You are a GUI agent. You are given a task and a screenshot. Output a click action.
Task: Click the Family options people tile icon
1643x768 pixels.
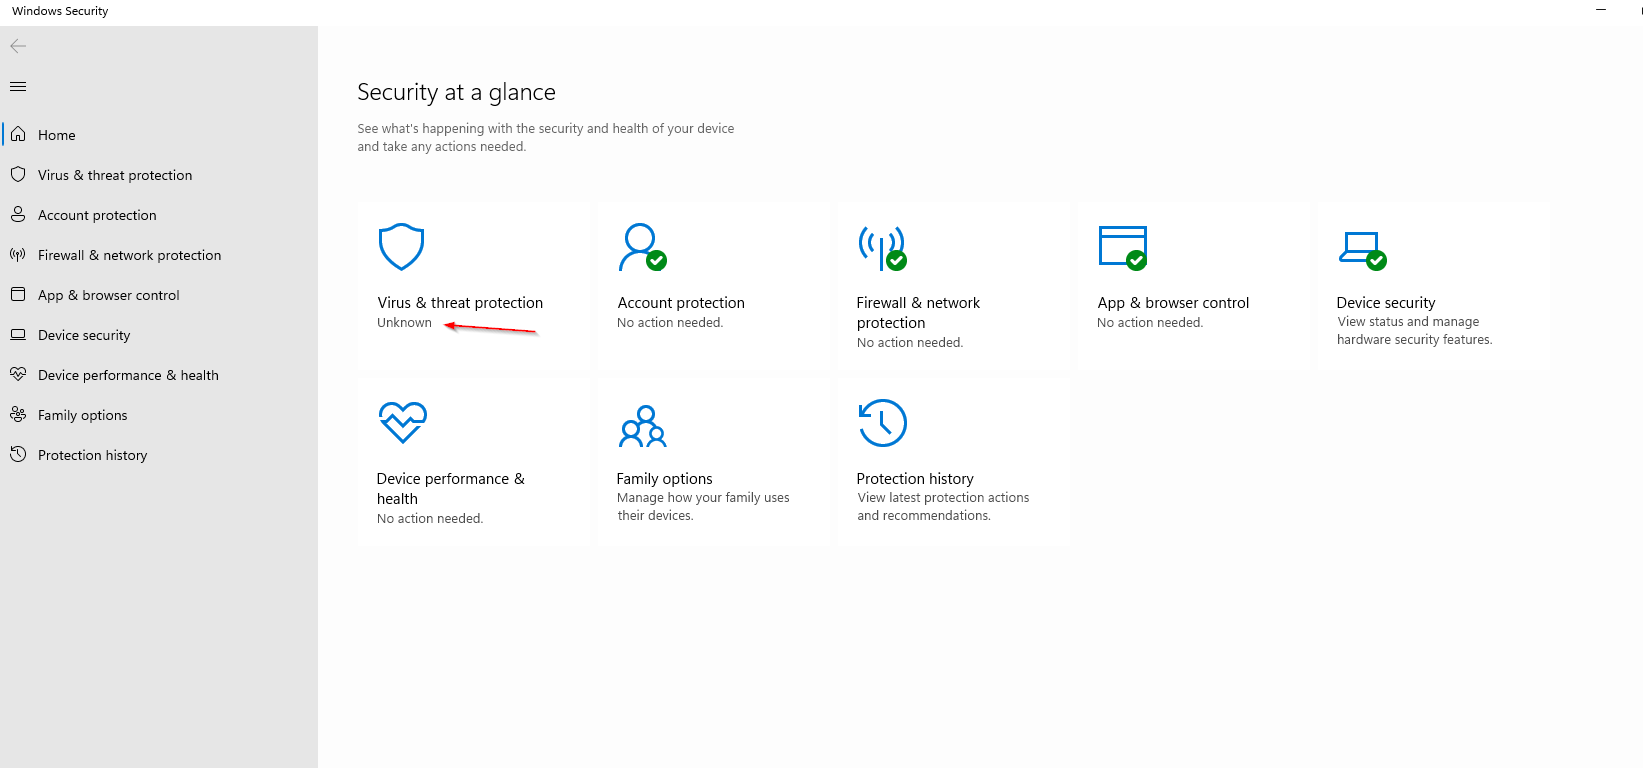tap(642, 426)
